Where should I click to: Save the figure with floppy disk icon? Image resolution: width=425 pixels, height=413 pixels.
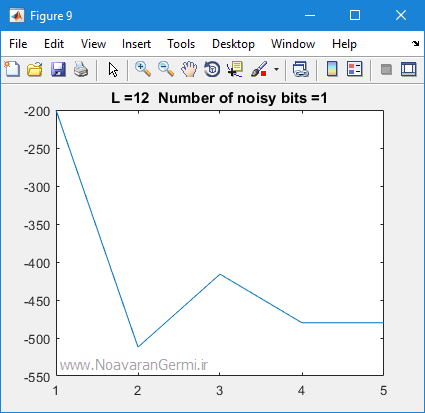pos(58,69)
